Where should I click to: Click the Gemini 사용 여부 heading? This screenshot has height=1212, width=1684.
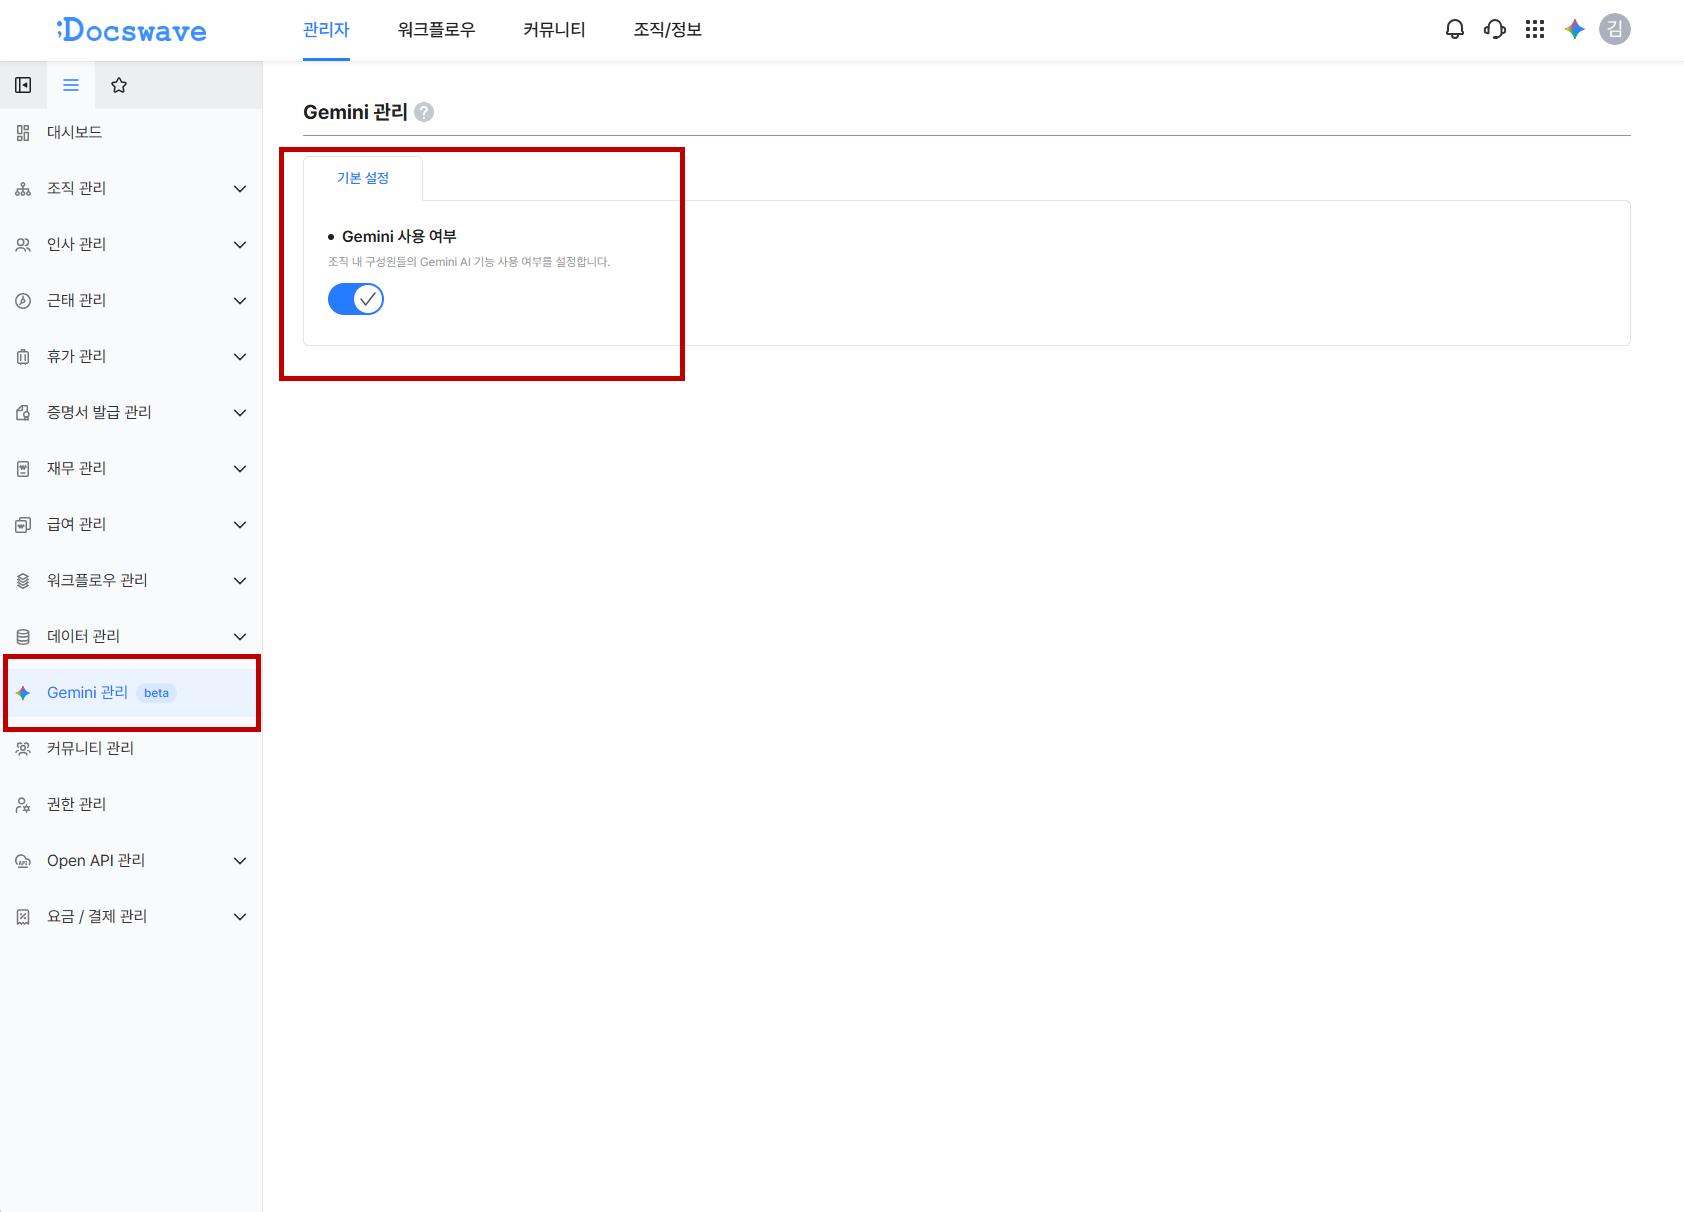399,237
